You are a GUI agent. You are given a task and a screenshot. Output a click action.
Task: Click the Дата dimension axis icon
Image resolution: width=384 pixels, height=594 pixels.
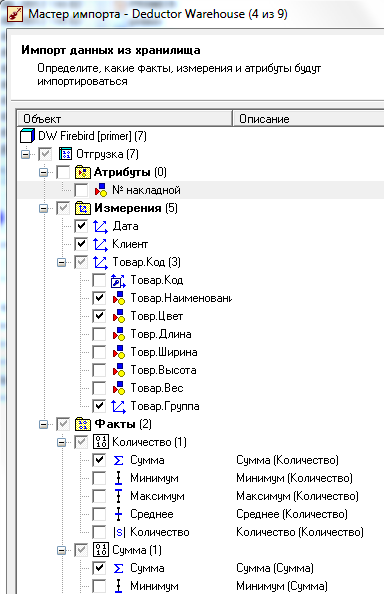[x=100, y=226]
